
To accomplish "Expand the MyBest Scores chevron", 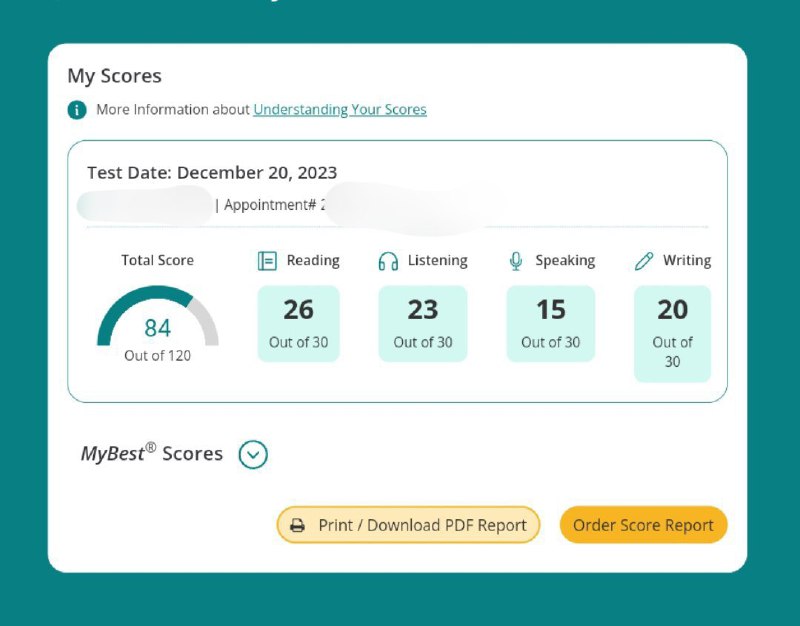I will (x=253, y=454).
